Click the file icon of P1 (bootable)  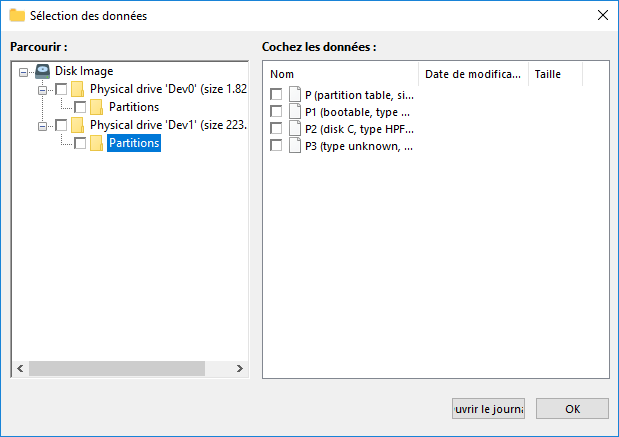click(x=295, y=112)
